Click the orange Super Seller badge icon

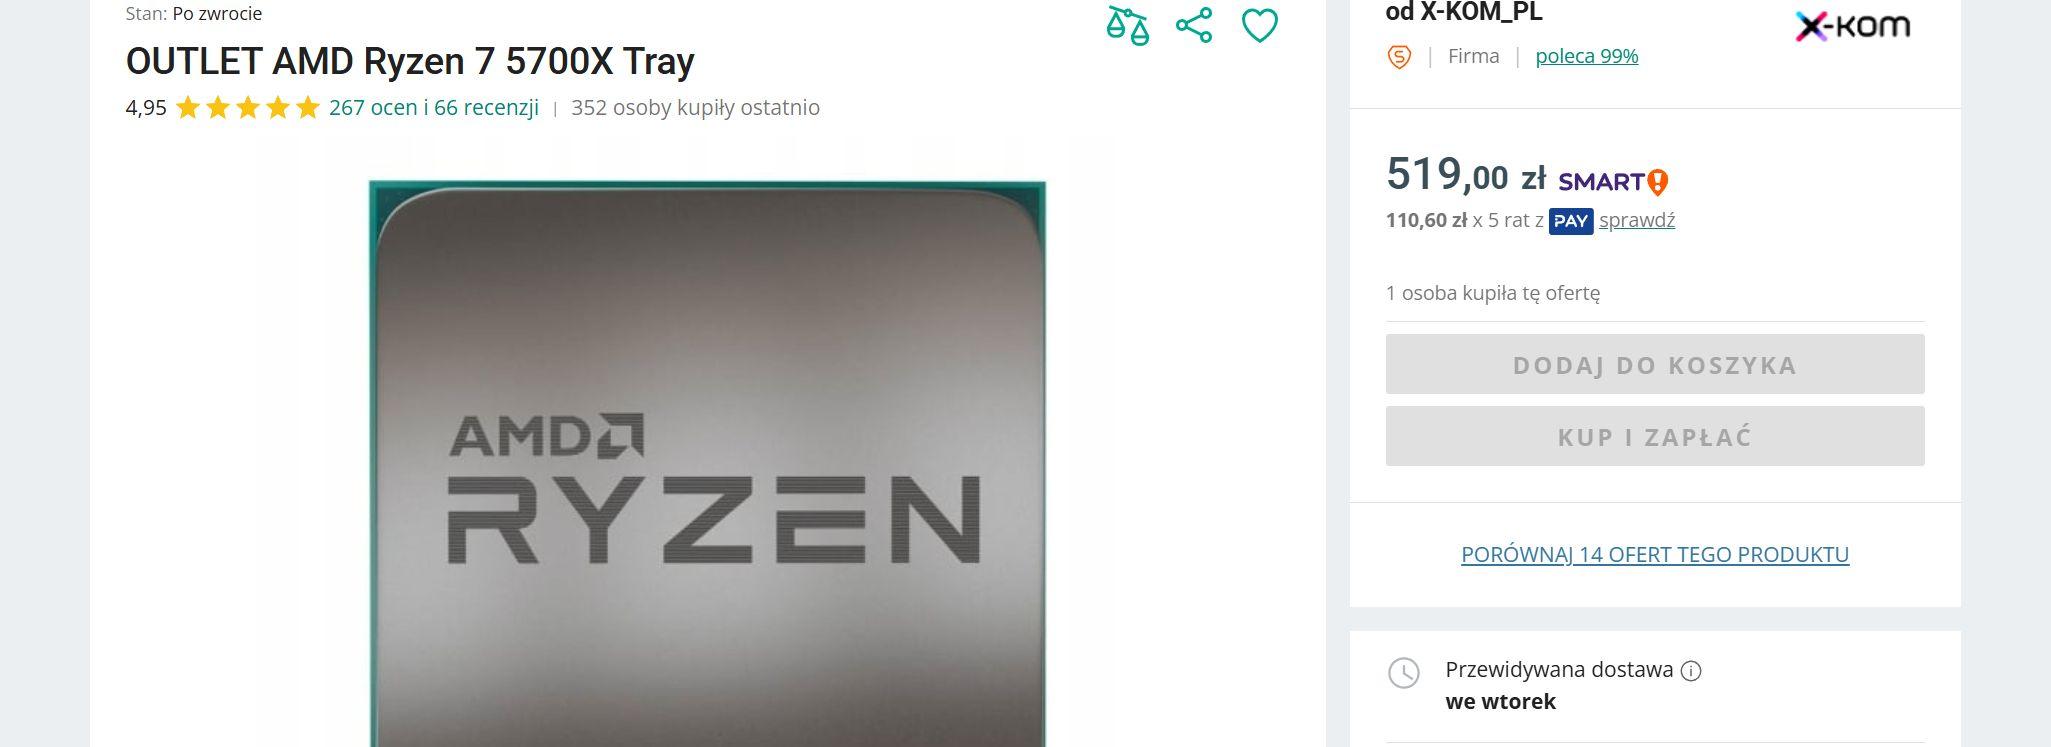(x=1399, y=57)
